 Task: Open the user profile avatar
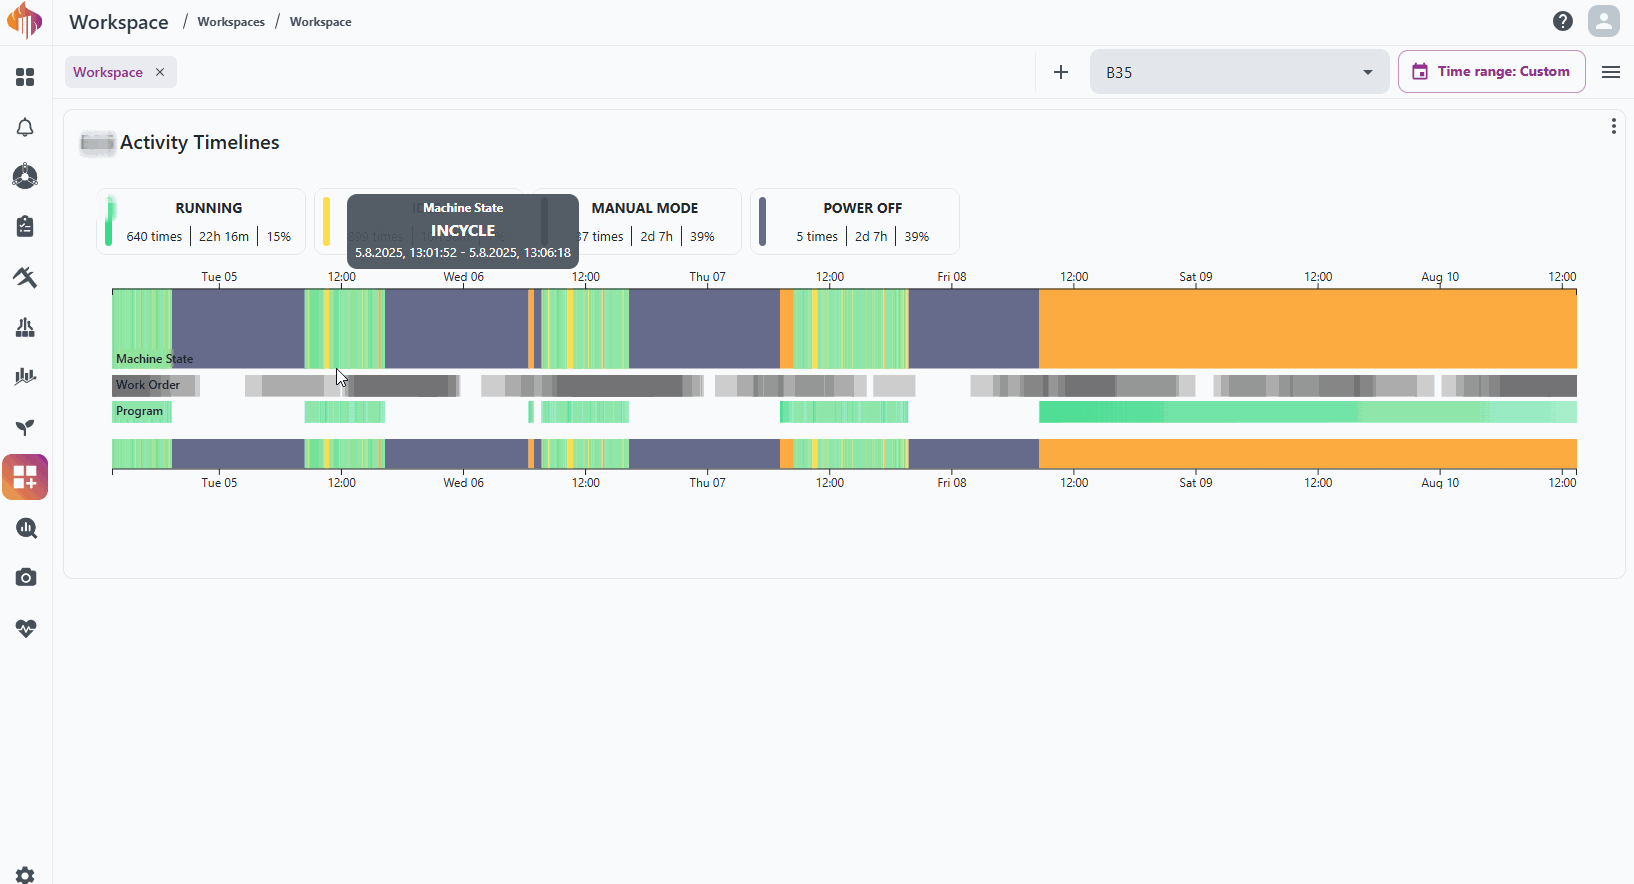tap(1603, 21)
